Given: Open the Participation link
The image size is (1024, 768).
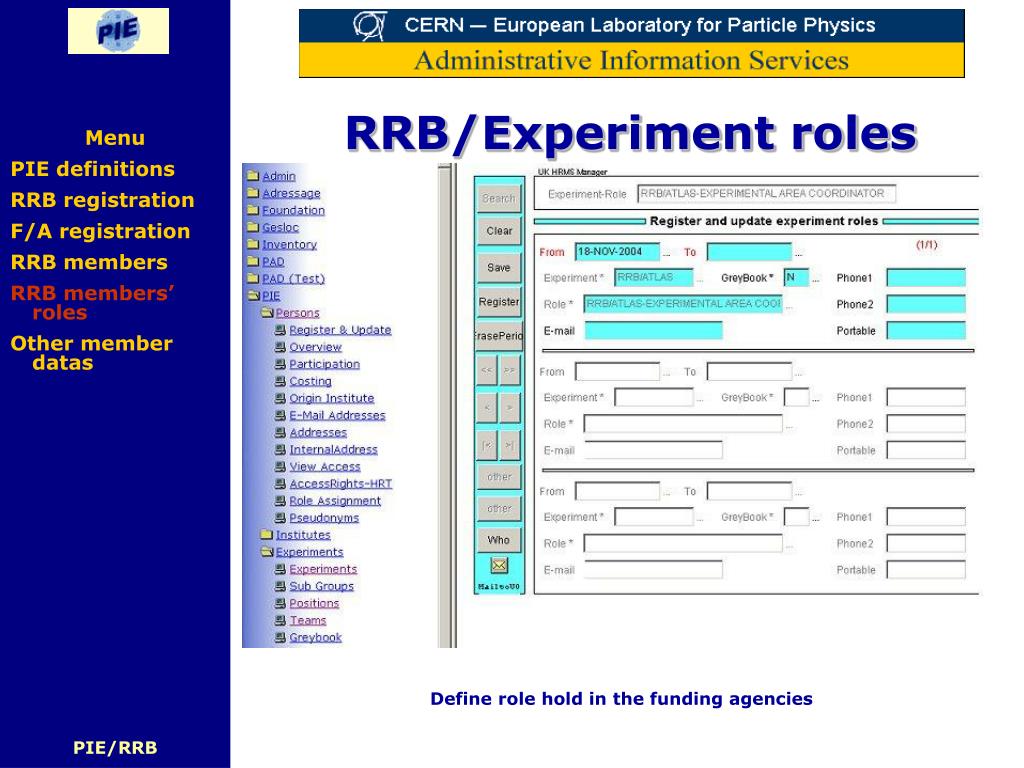Looking at the screenshot, I should 325,364.
